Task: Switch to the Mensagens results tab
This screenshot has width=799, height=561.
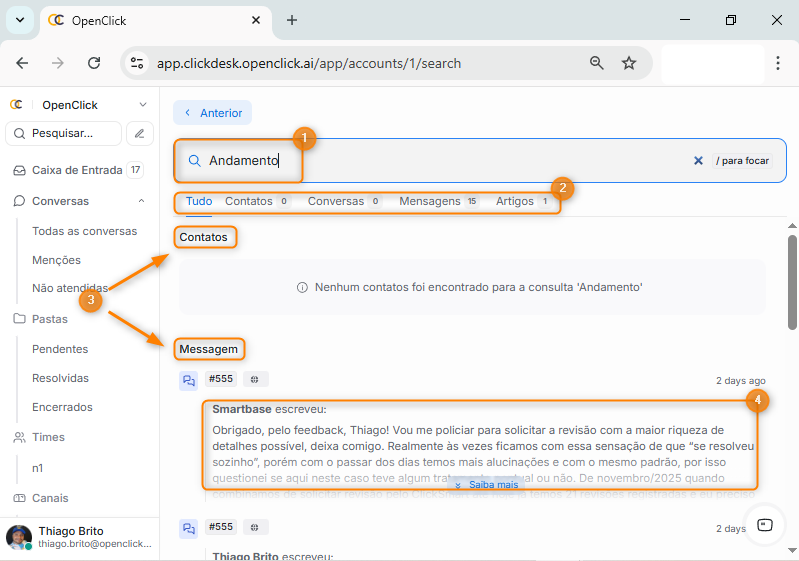Action: point(429,201)
